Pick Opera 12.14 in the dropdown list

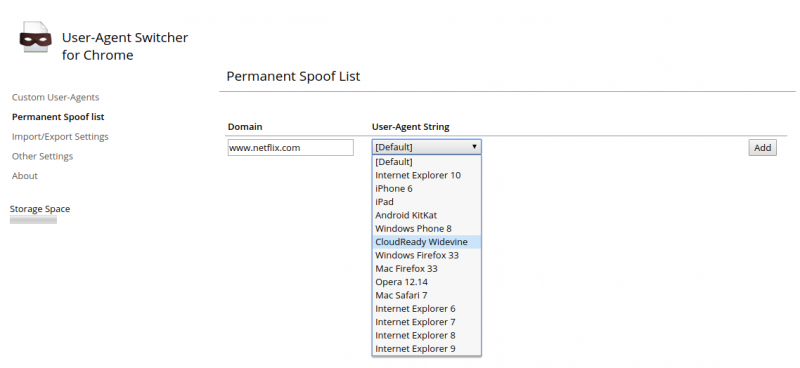(427, 282)
